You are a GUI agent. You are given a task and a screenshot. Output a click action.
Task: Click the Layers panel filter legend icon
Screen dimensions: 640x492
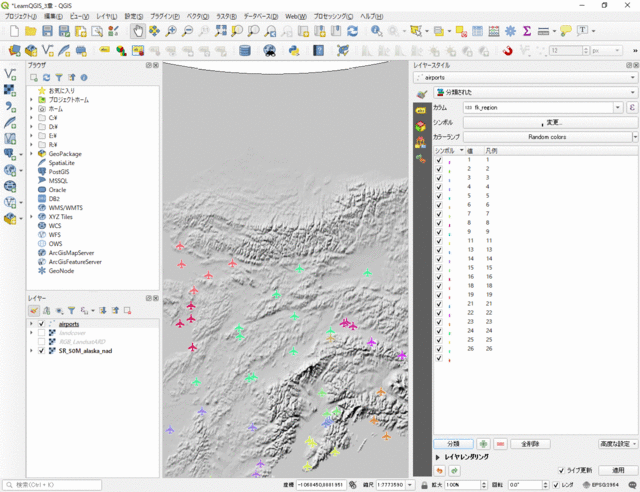point(71,311)
